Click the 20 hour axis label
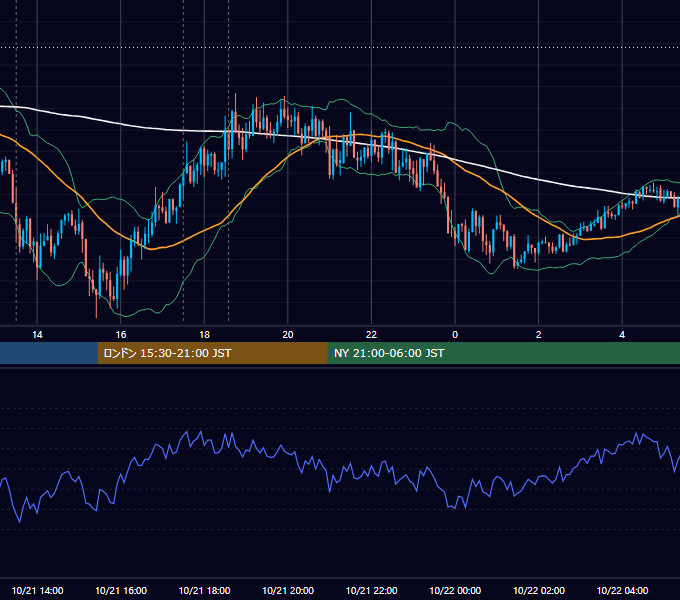 tap(288, 335)
